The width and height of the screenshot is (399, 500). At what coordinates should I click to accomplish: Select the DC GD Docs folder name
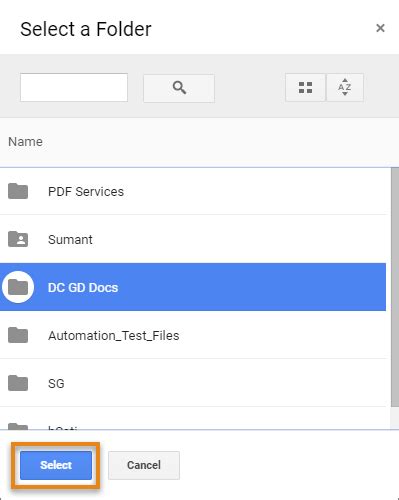coord(83,288)
